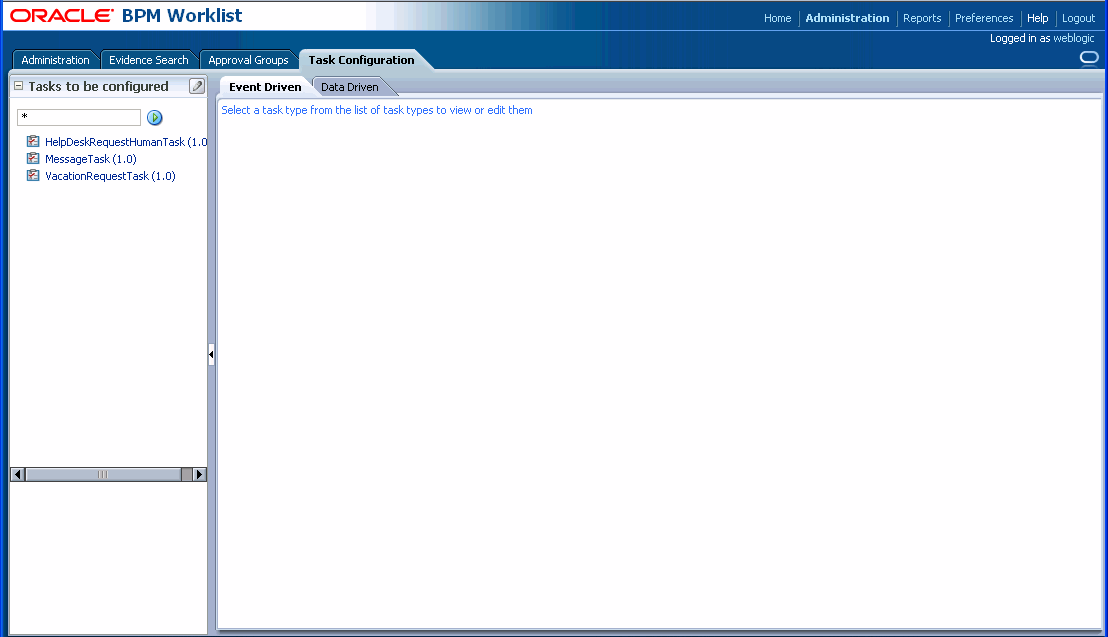Open the Evidence Search tab
This screenshot has width=1108, height=637.
148,59
